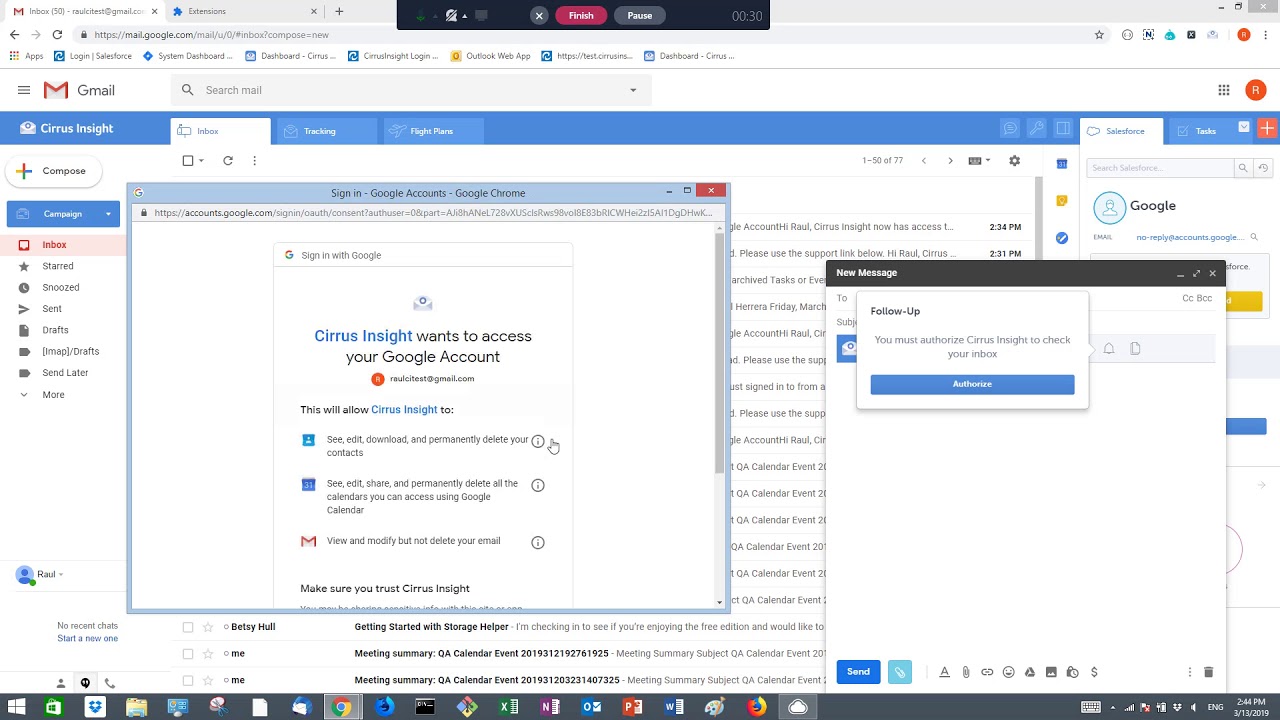
Task: Click the Start a new one chat link
Action: click(87, 638)
